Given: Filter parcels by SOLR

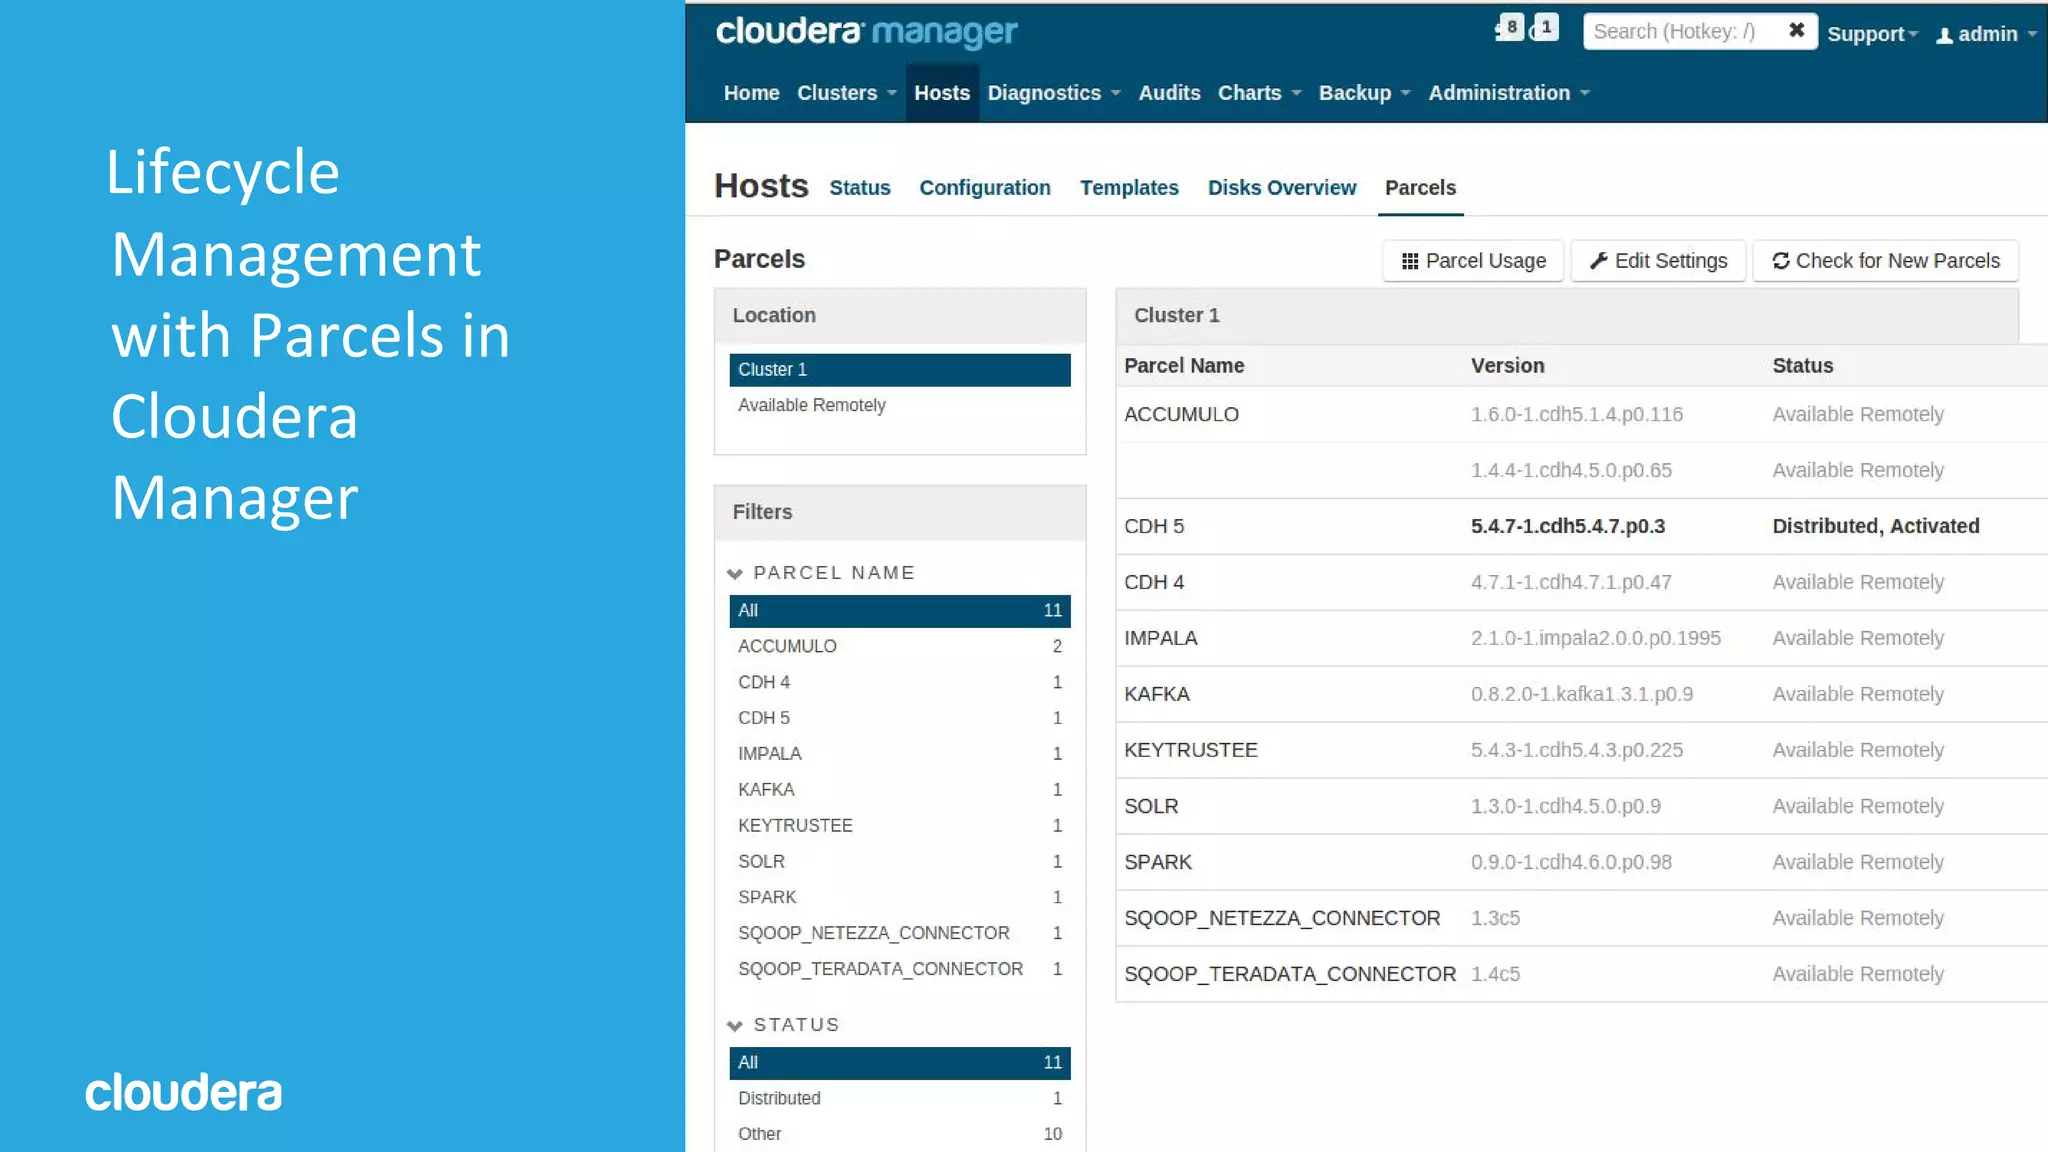Looking at the screenshot, I should pos(900,862).
